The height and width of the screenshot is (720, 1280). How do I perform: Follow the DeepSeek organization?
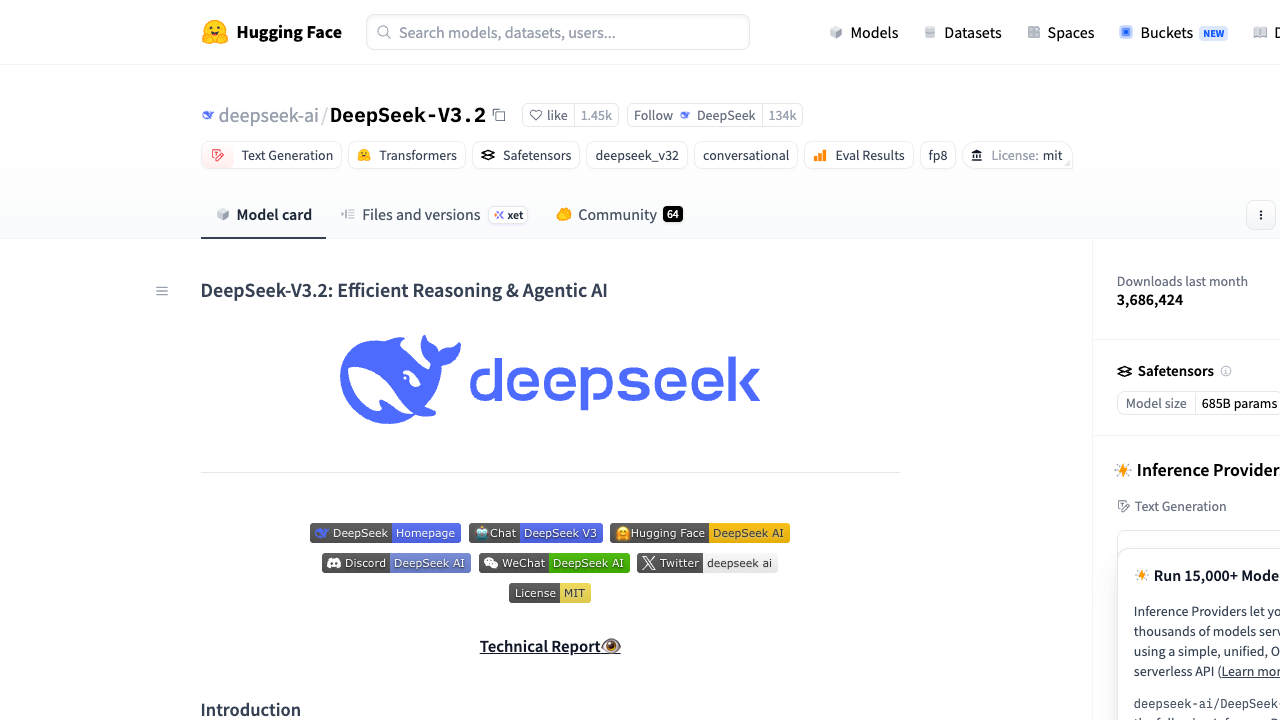tap(695, 115)
